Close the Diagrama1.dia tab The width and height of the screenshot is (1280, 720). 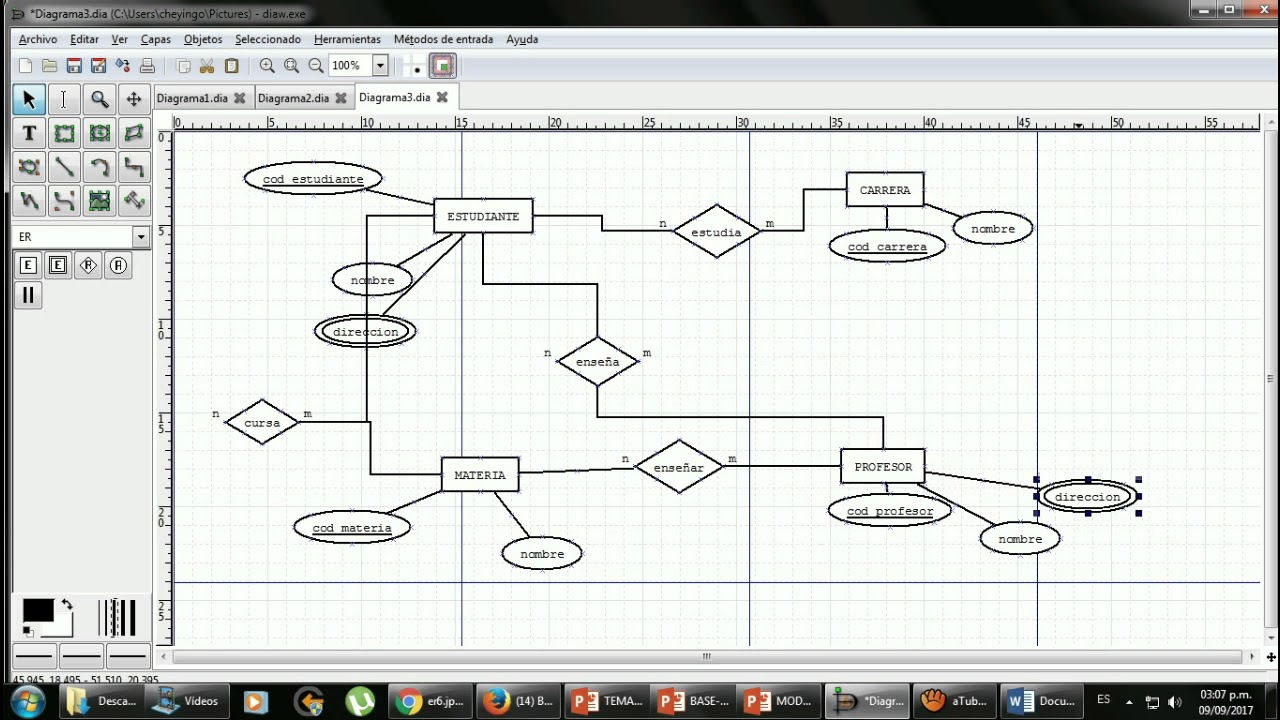click(x=239, y=98)
